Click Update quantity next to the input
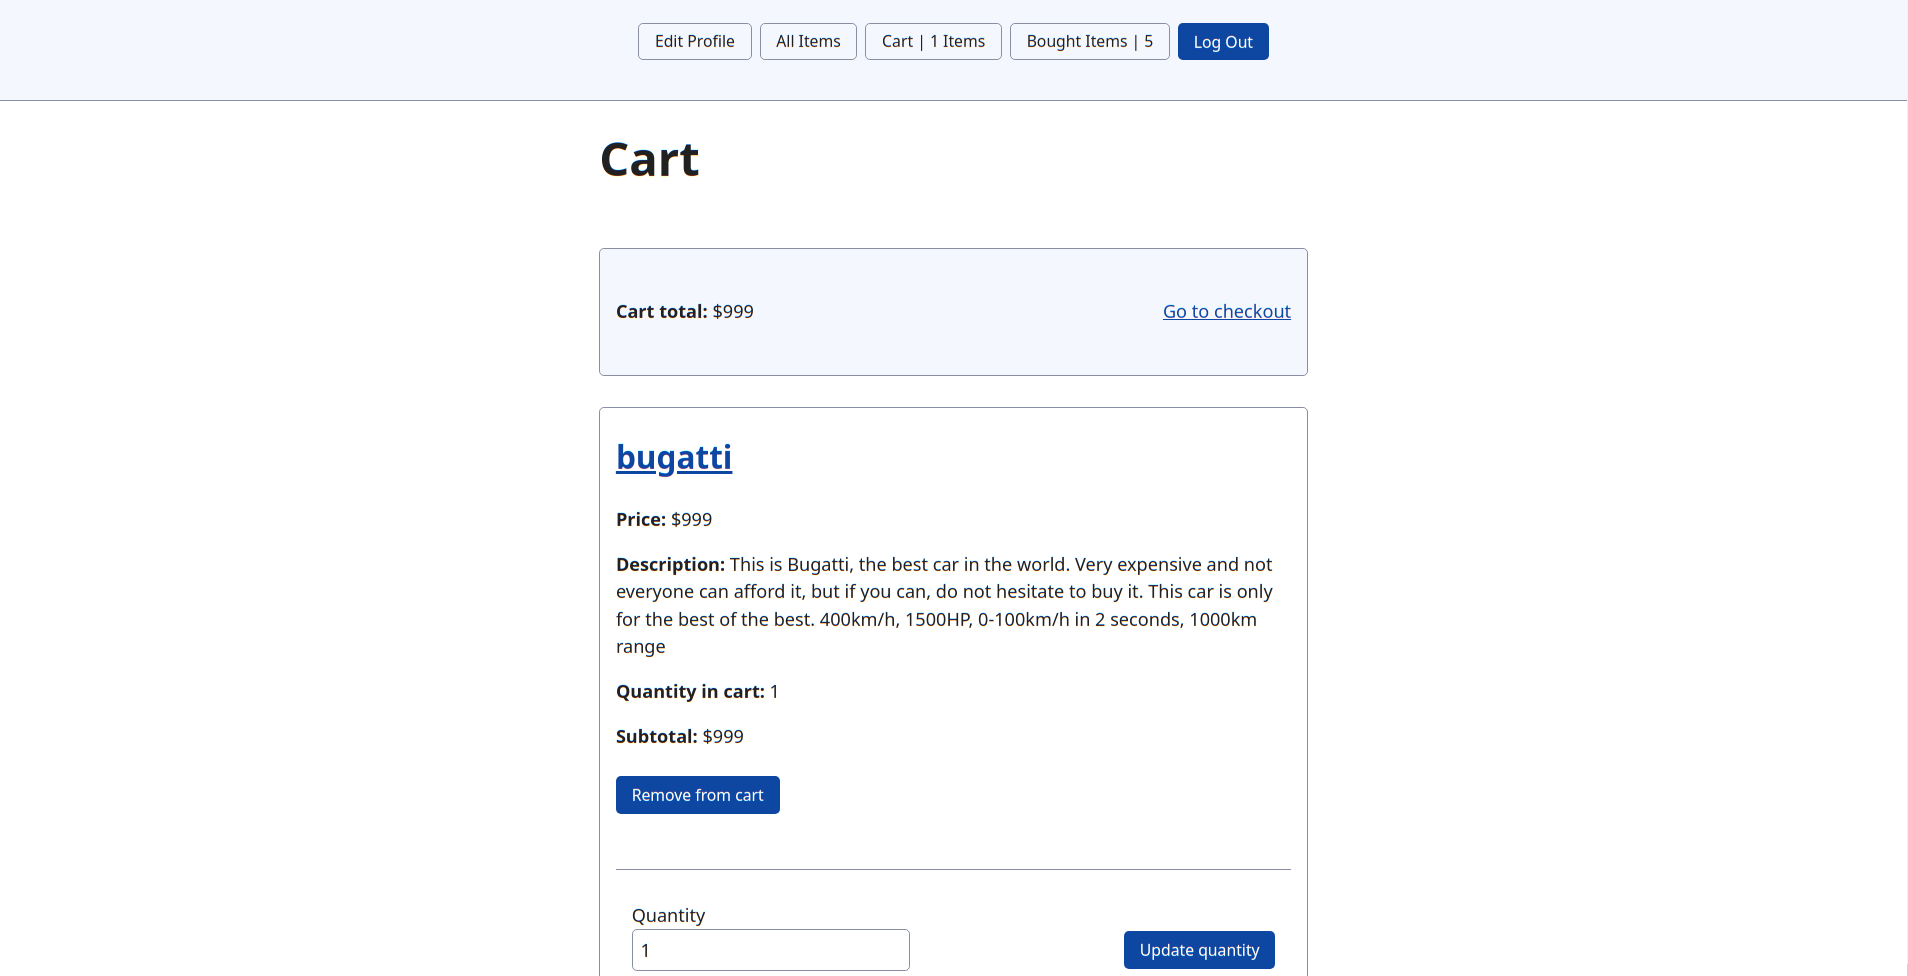Viewport: 1908px width, 976px height. tap(1198, 949)
